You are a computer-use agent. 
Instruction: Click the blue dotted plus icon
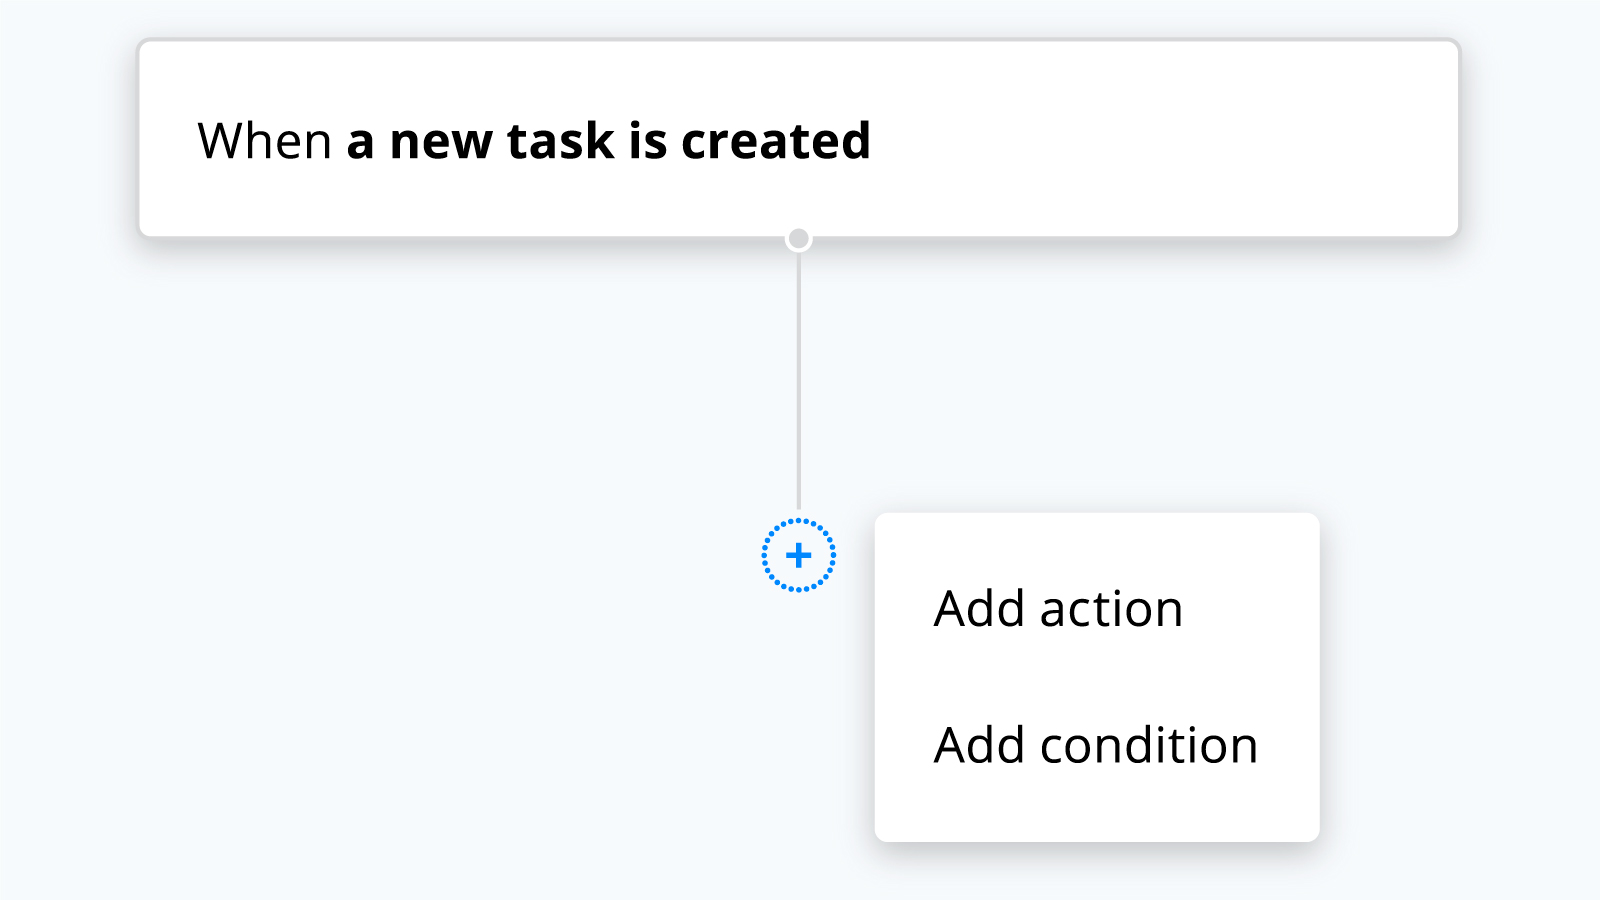pyautogui.click(x=798, y=555)
